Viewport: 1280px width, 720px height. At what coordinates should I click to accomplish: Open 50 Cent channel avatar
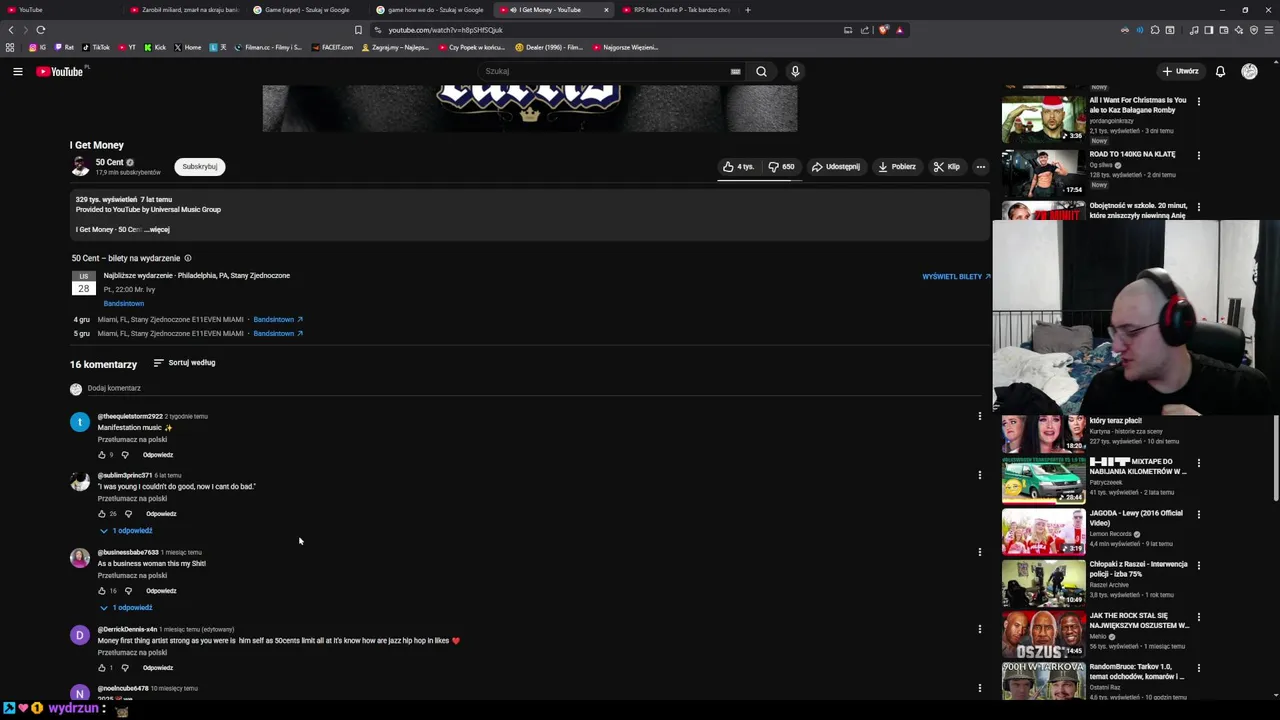pyautogui.click(x=80, y=166)
